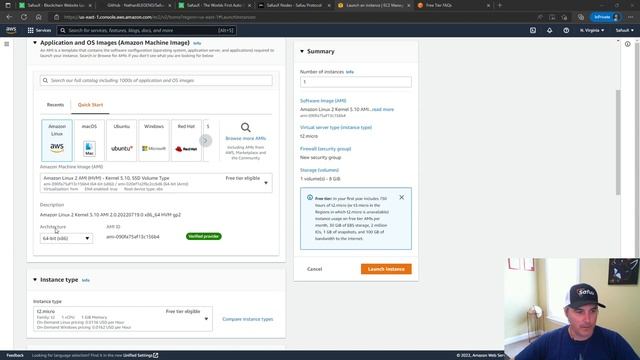Open Firewall (security group) summary link

[325, 149]
